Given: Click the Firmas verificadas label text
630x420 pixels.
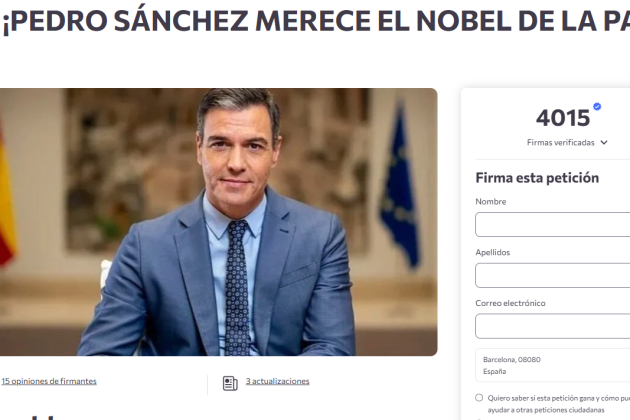Looking at the screenshot, I should click(560, 143).
